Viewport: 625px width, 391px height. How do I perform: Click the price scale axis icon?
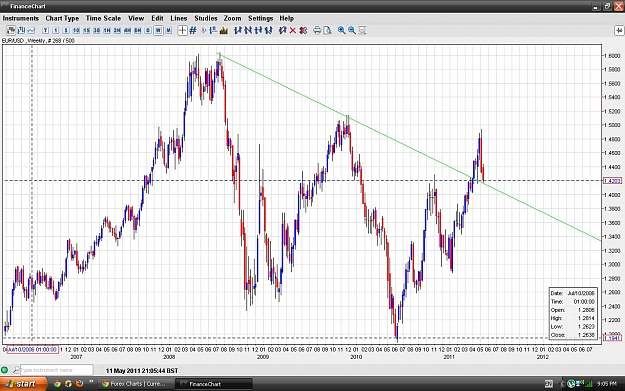pyautogui.click(x=213, y=30)
